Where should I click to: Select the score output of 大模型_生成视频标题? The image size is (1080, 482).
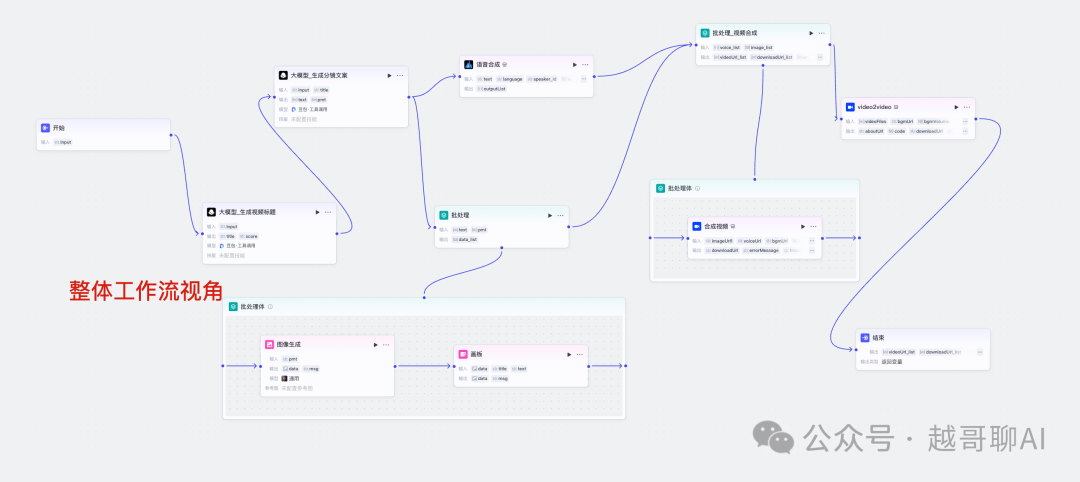[249, 236]
